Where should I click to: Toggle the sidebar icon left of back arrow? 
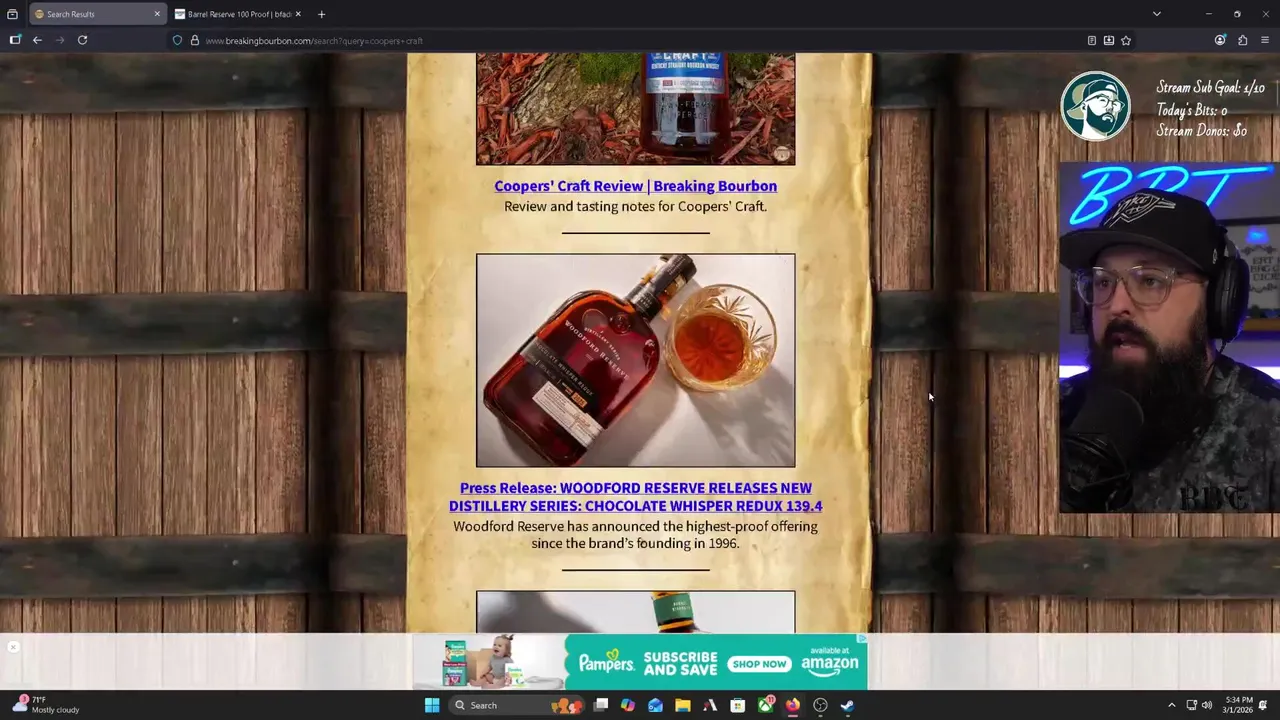[x=15, y=40]
